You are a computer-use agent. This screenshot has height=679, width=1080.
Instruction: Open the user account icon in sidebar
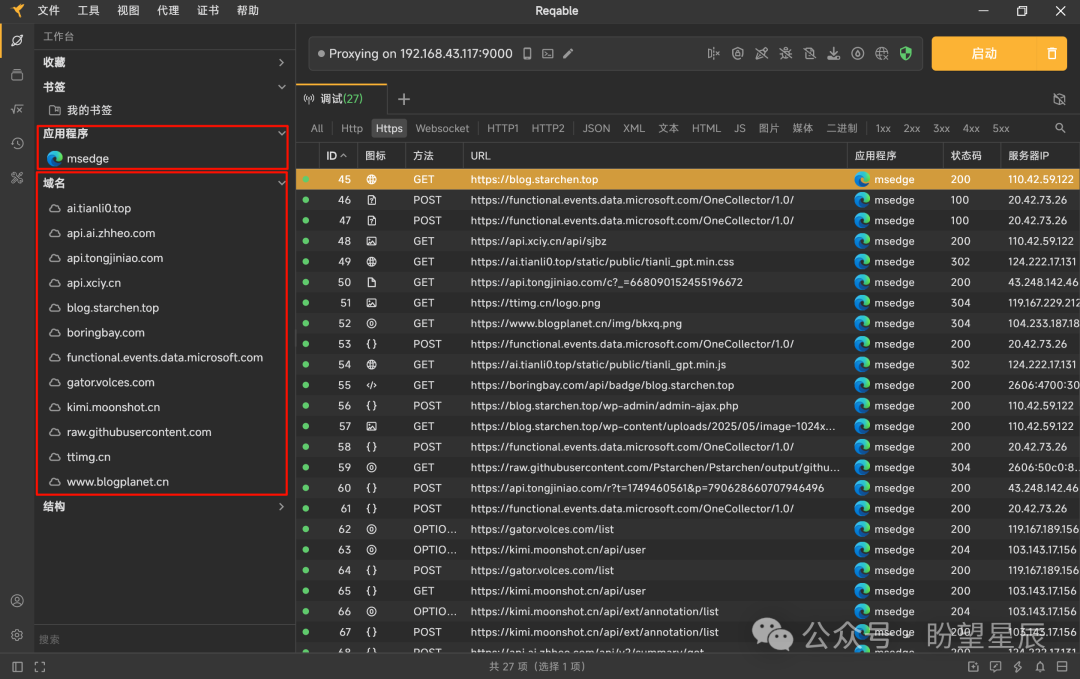pos(17,600)
